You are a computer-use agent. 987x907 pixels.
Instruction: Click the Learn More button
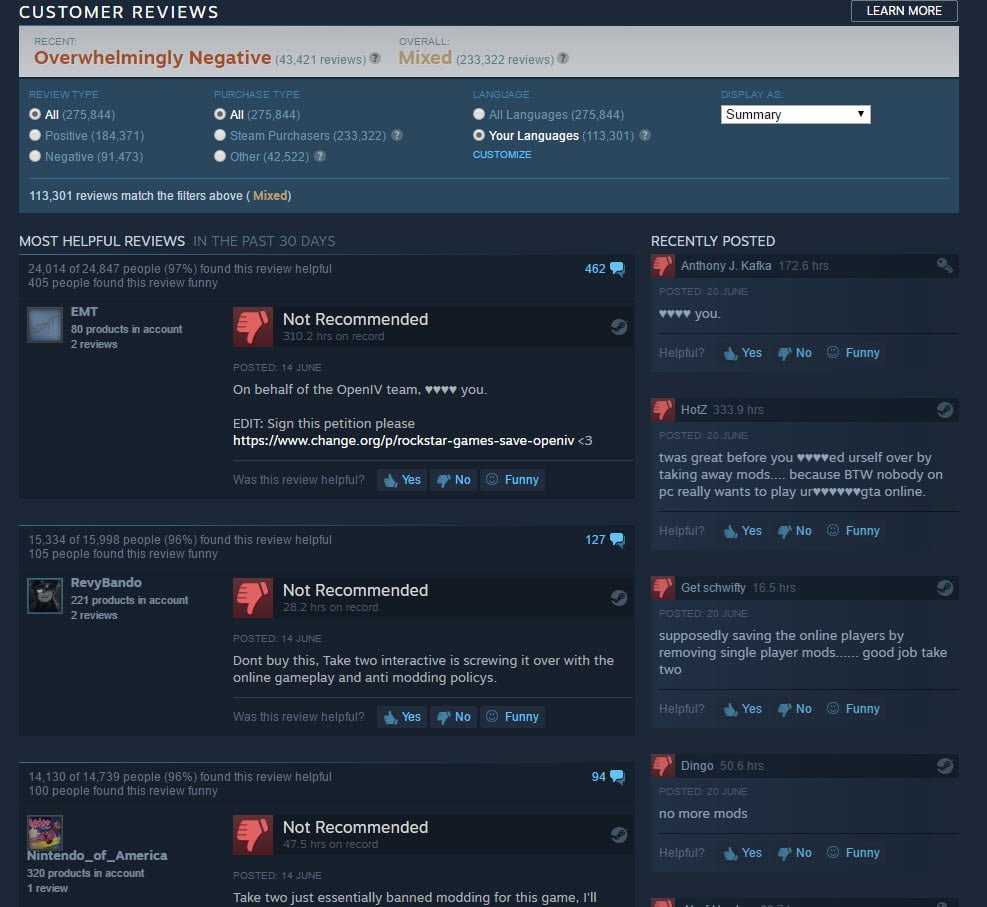(904, 11)
